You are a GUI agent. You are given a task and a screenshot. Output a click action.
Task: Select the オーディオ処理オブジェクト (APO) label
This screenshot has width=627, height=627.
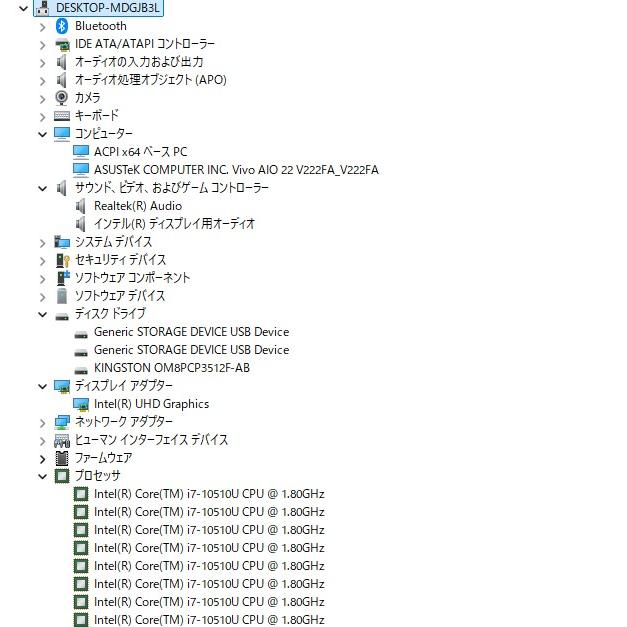click(151, 80)
